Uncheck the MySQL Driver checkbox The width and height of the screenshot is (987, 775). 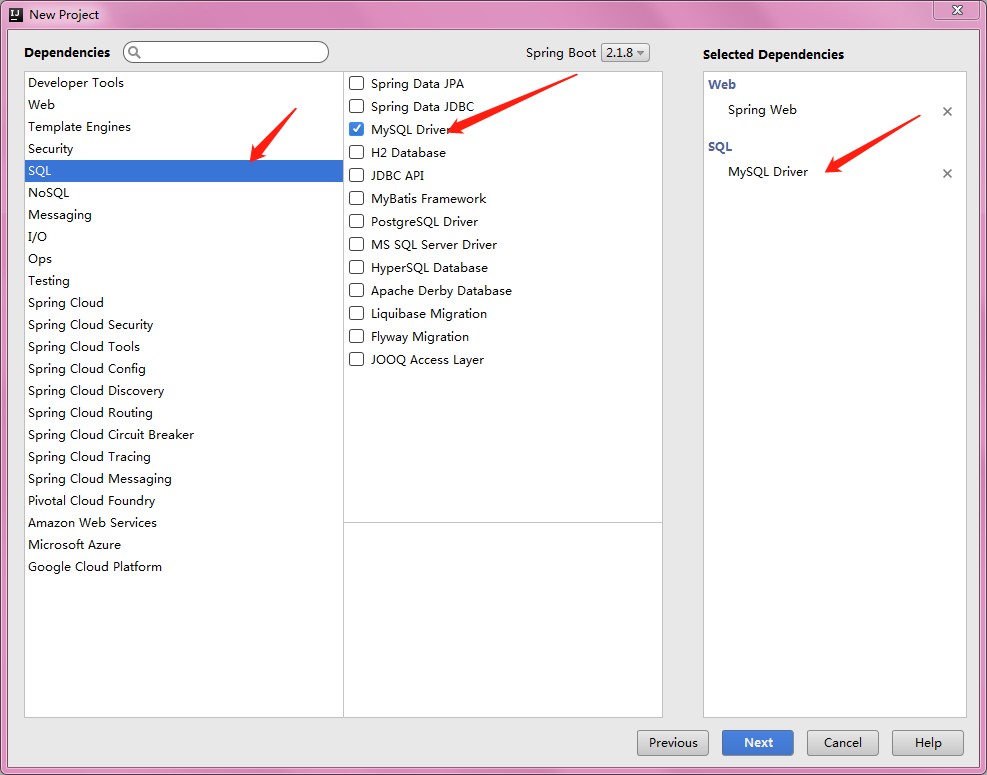(x=356, y=129)
